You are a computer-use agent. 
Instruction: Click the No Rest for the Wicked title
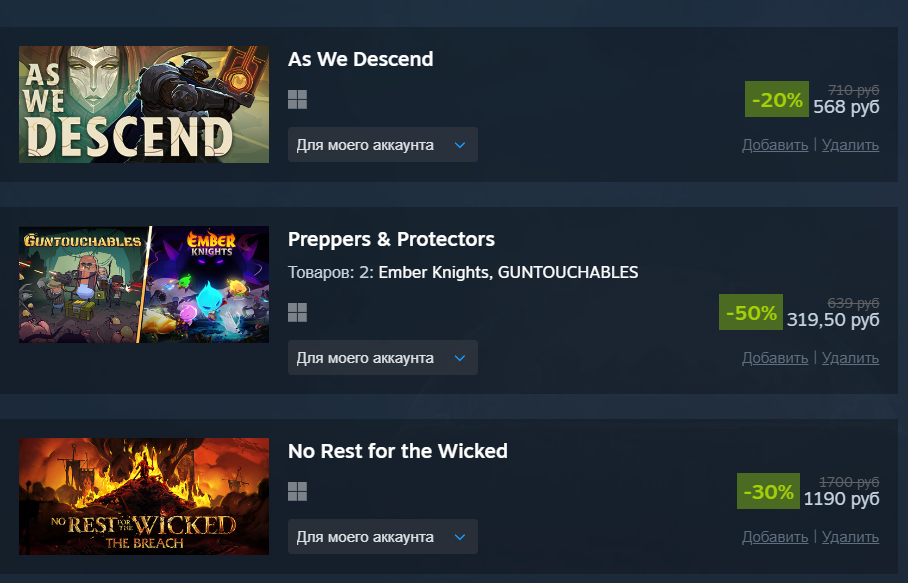398,451
